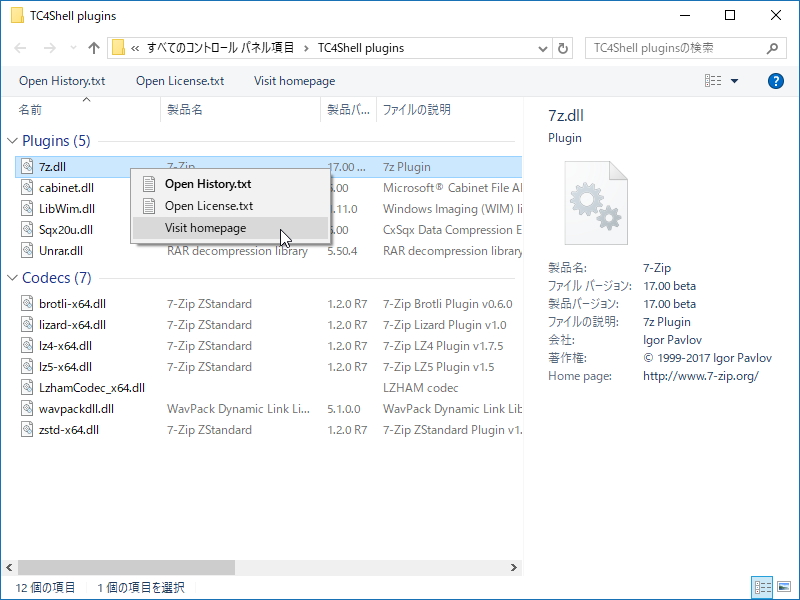
Task: Click Open License.txt in the toolbar
Action: coord(179,81)
